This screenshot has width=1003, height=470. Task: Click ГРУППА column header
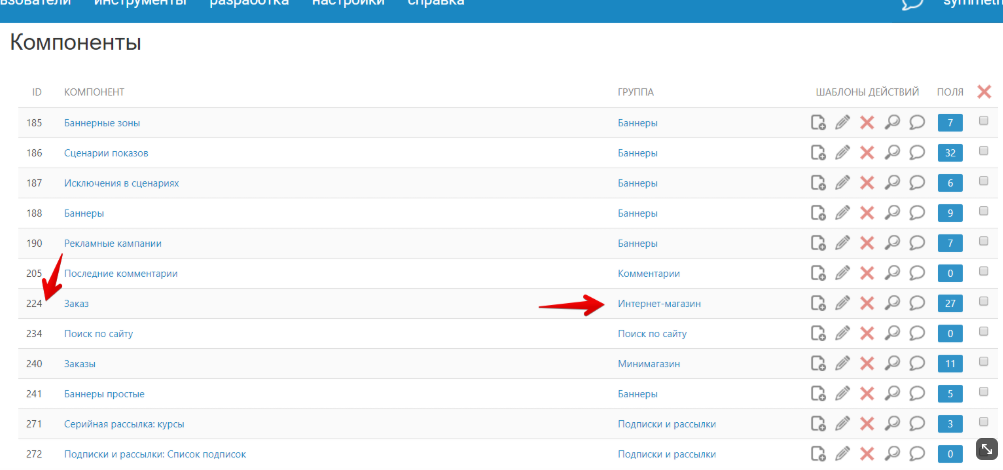(x=635, y=93)
